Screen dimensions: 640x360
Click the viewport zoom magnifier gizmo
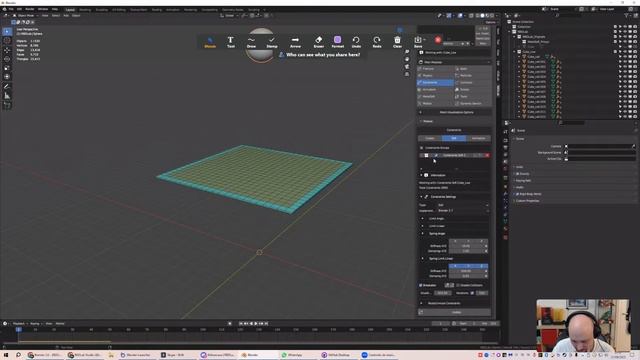click(x=407, y=52)
